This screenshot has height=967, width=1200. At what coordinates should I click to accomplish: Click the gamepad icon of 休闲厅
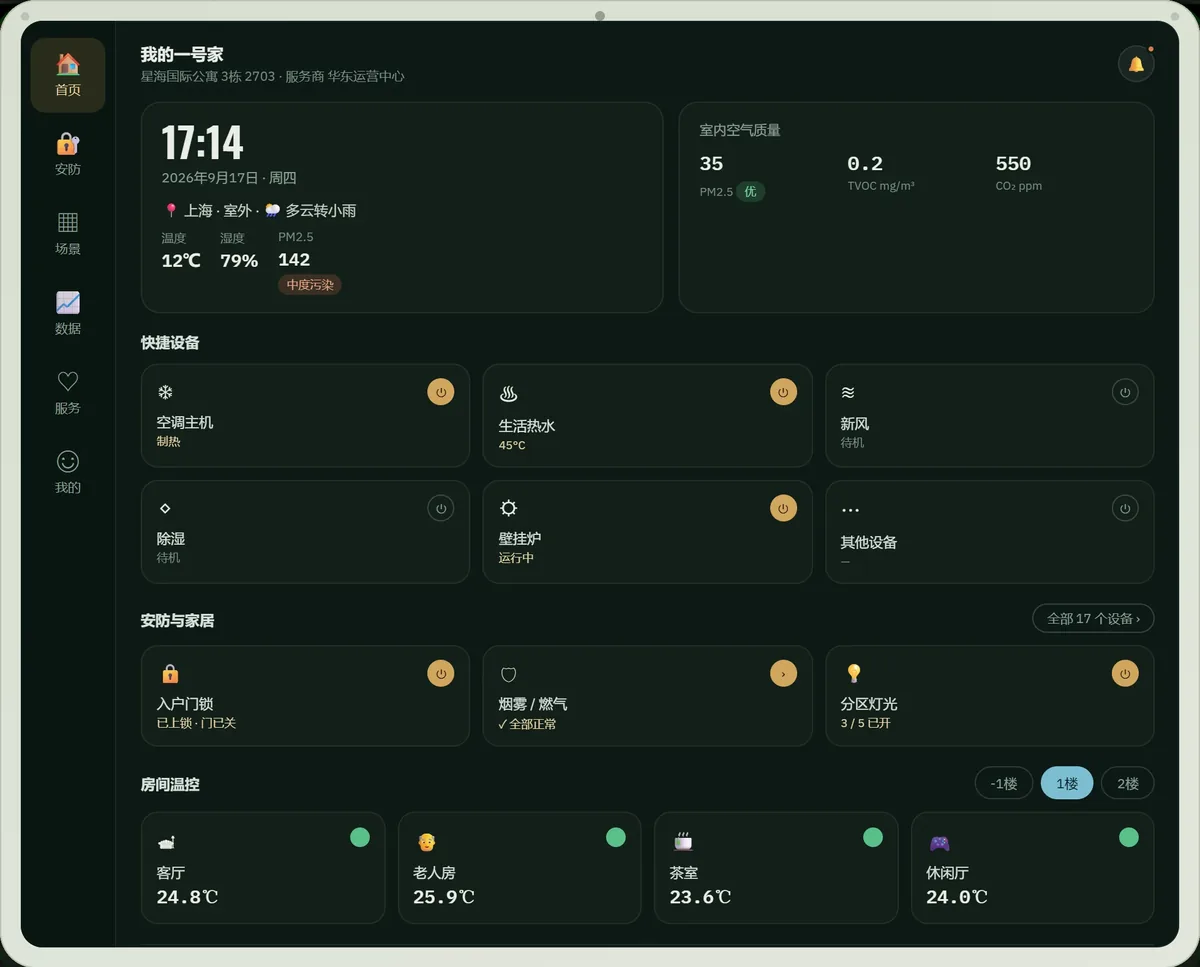click(x=939, y=843)
